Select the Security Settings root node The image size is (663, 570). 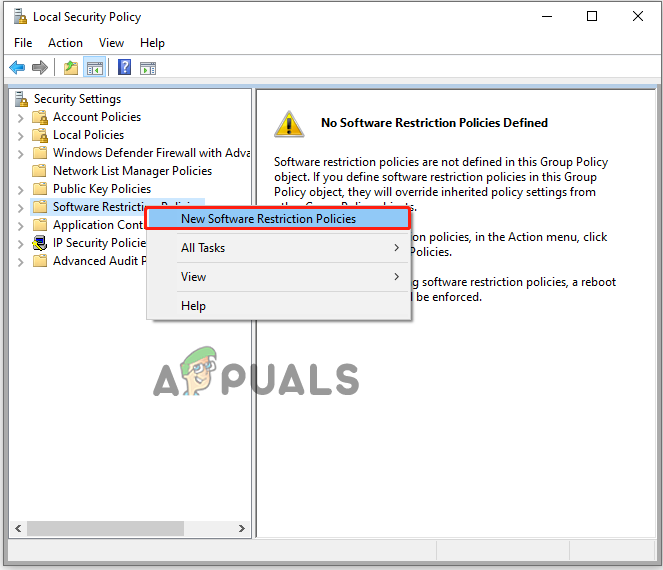pos(77,99)
